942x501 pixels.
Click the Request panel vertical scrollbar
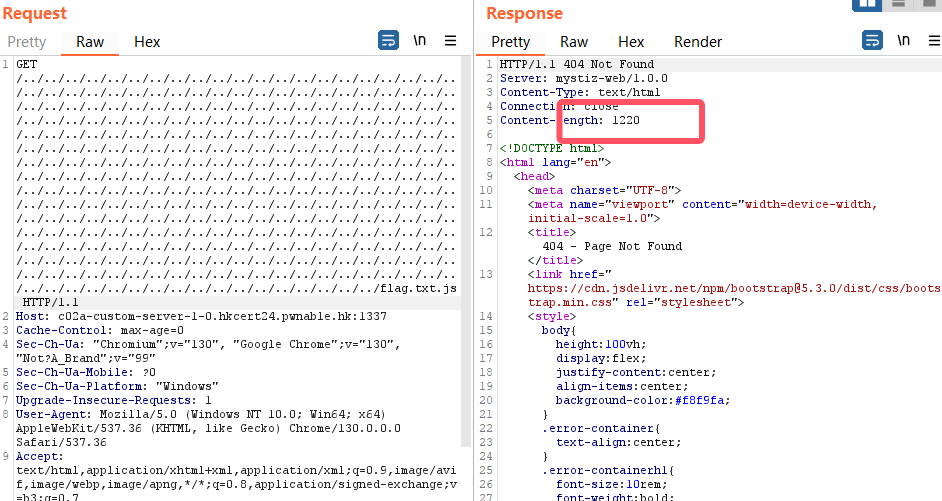(465, 250)
